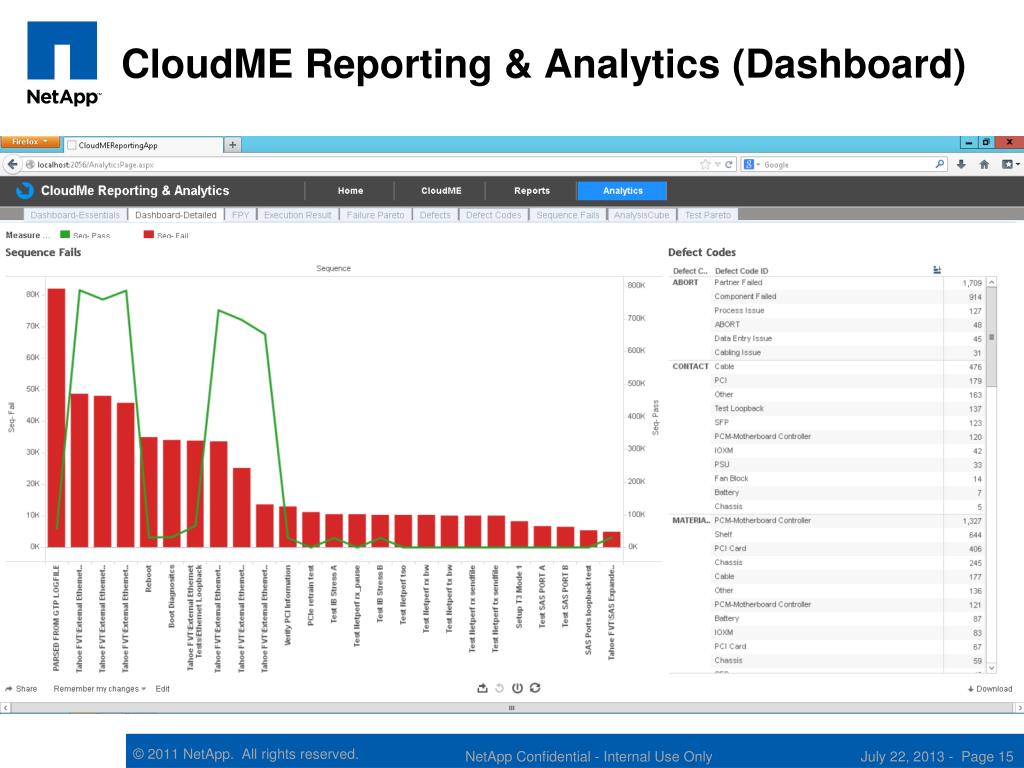Image resolution: width=1024 pixels, height=768 pixels.
Task: Bookmark the page with the star icon
Action: pos(705,165)
